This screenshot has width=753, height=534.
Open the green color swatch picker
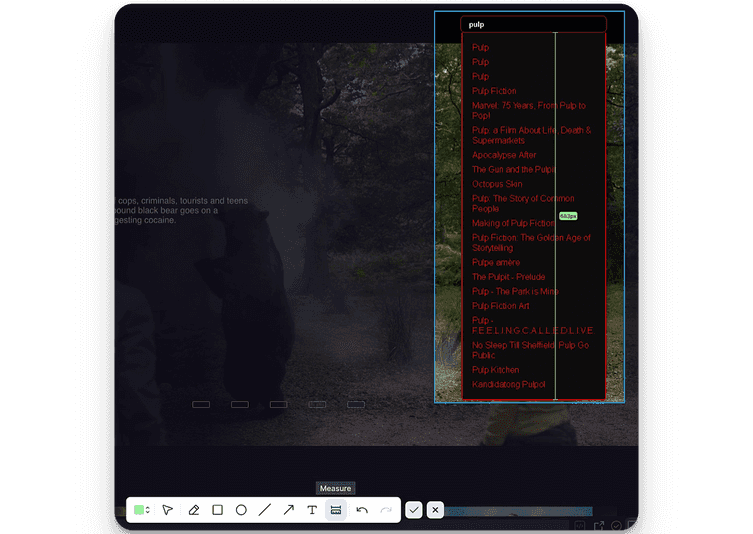[x=139, y=510]
